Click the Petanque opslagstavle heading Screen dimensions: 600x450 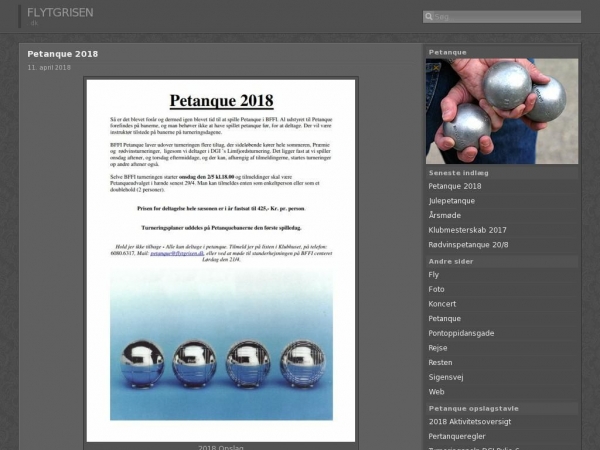(x=473, y=409)
